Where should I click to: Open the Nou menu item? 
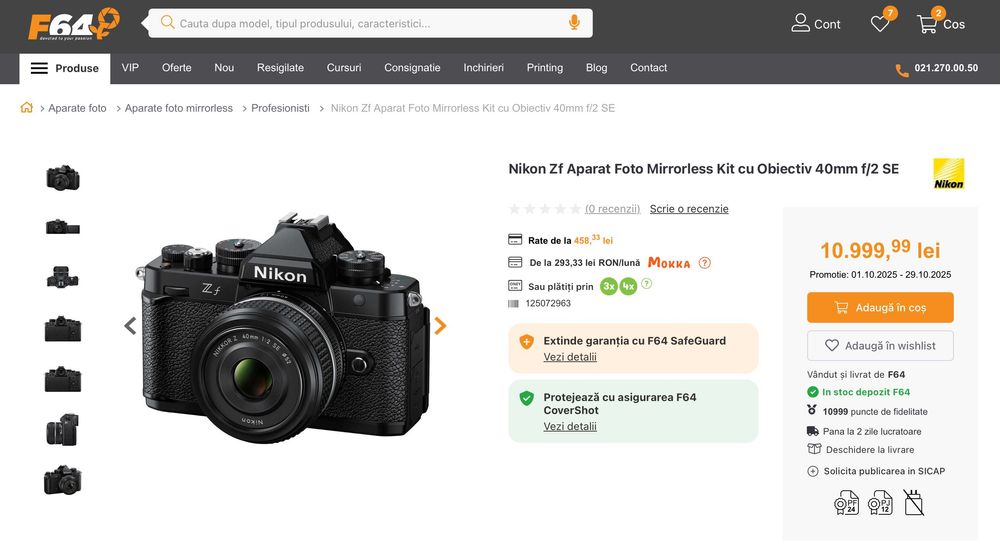[x=224, y=68]
